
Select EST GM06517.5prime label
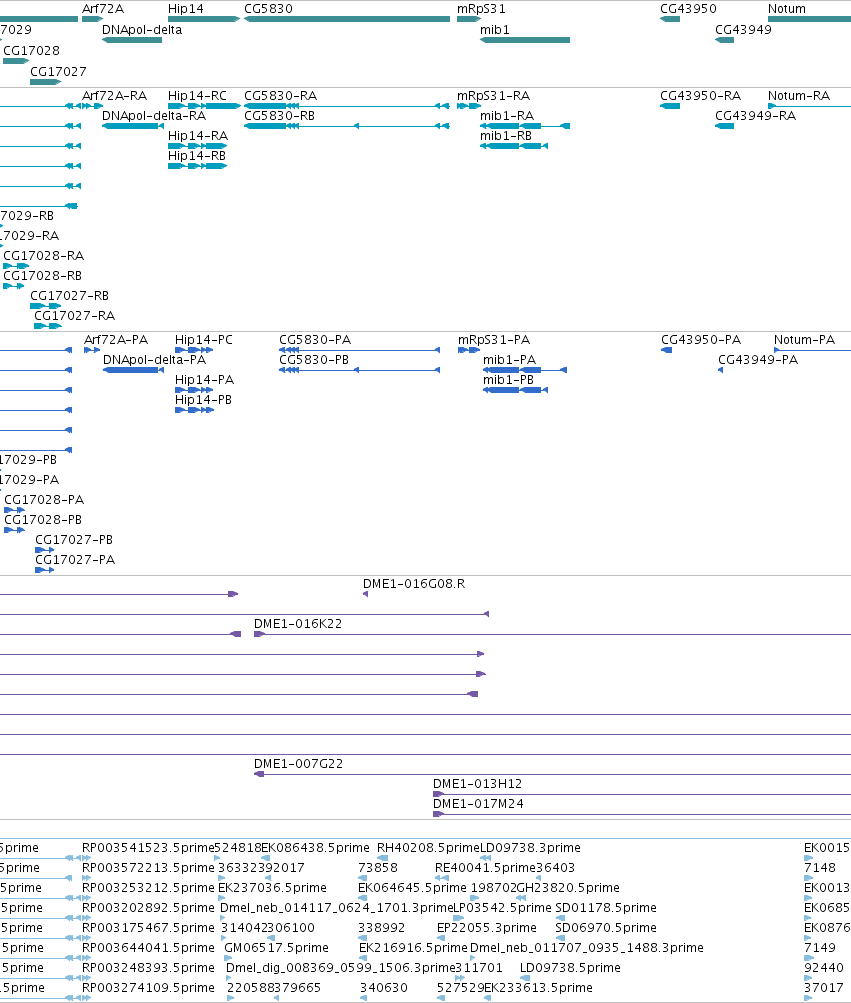[x=276, y=947]
